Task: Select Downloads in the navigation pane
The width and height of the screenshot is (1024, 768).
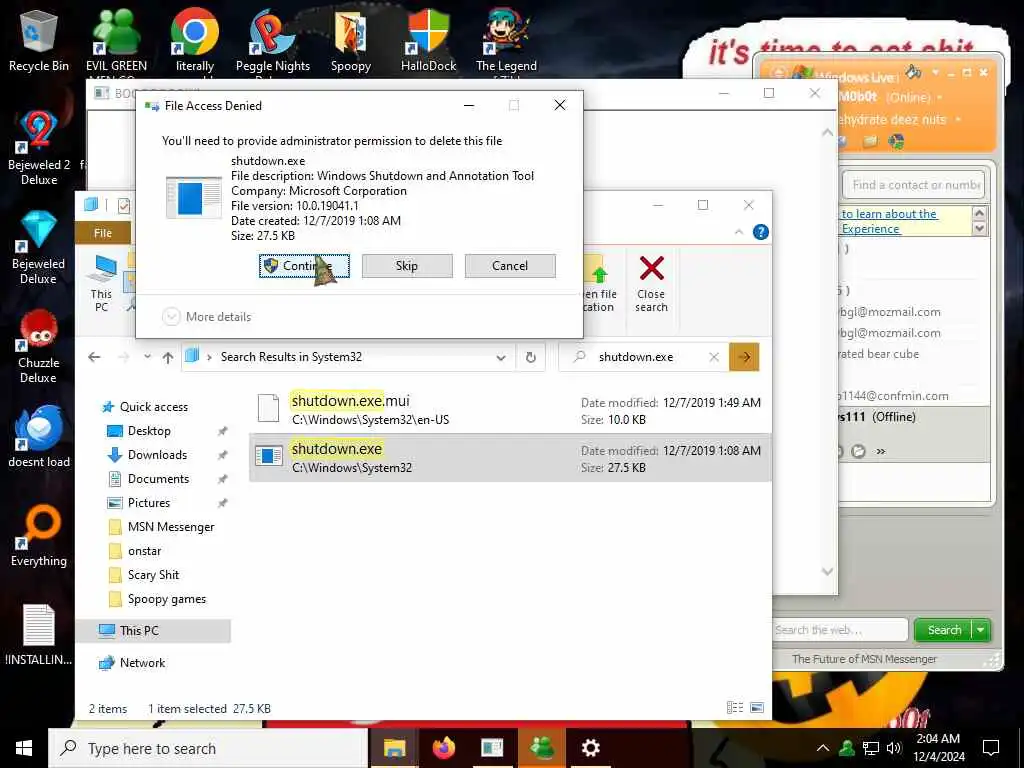Action: click(157, 455)
